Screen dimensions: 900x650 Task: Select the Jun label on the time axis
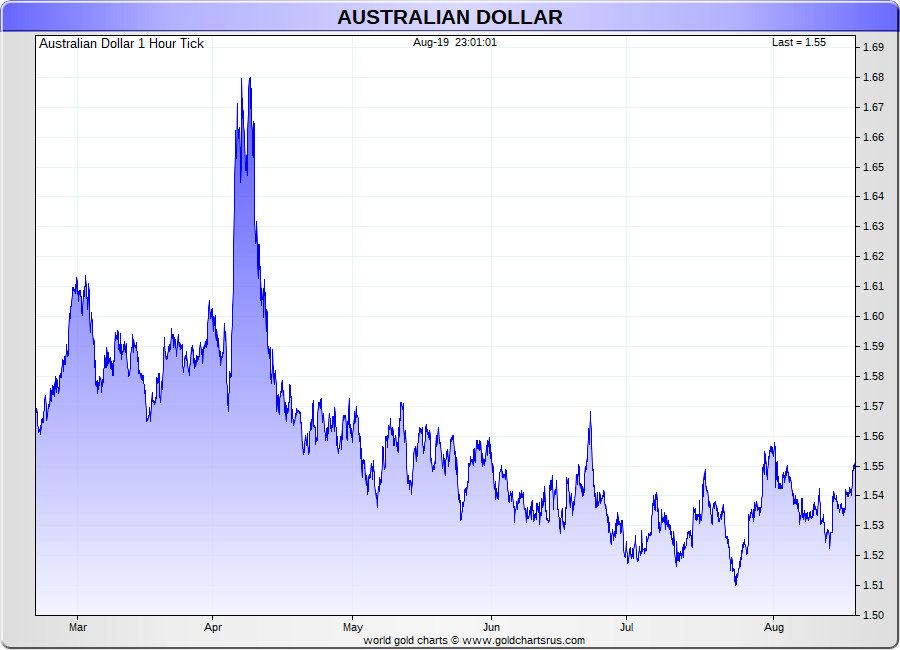point(491,627)
